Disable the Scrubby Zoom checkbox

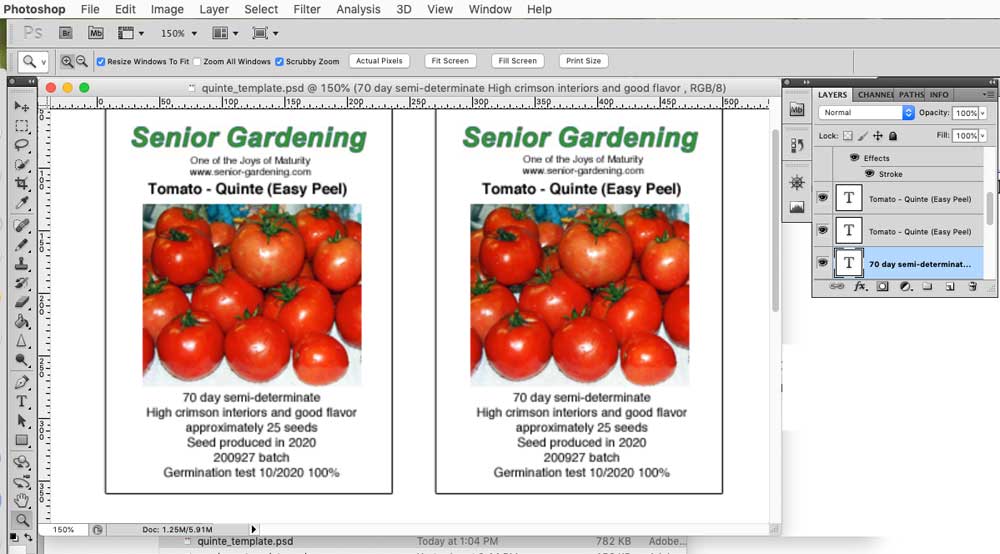tap(279, 62)
